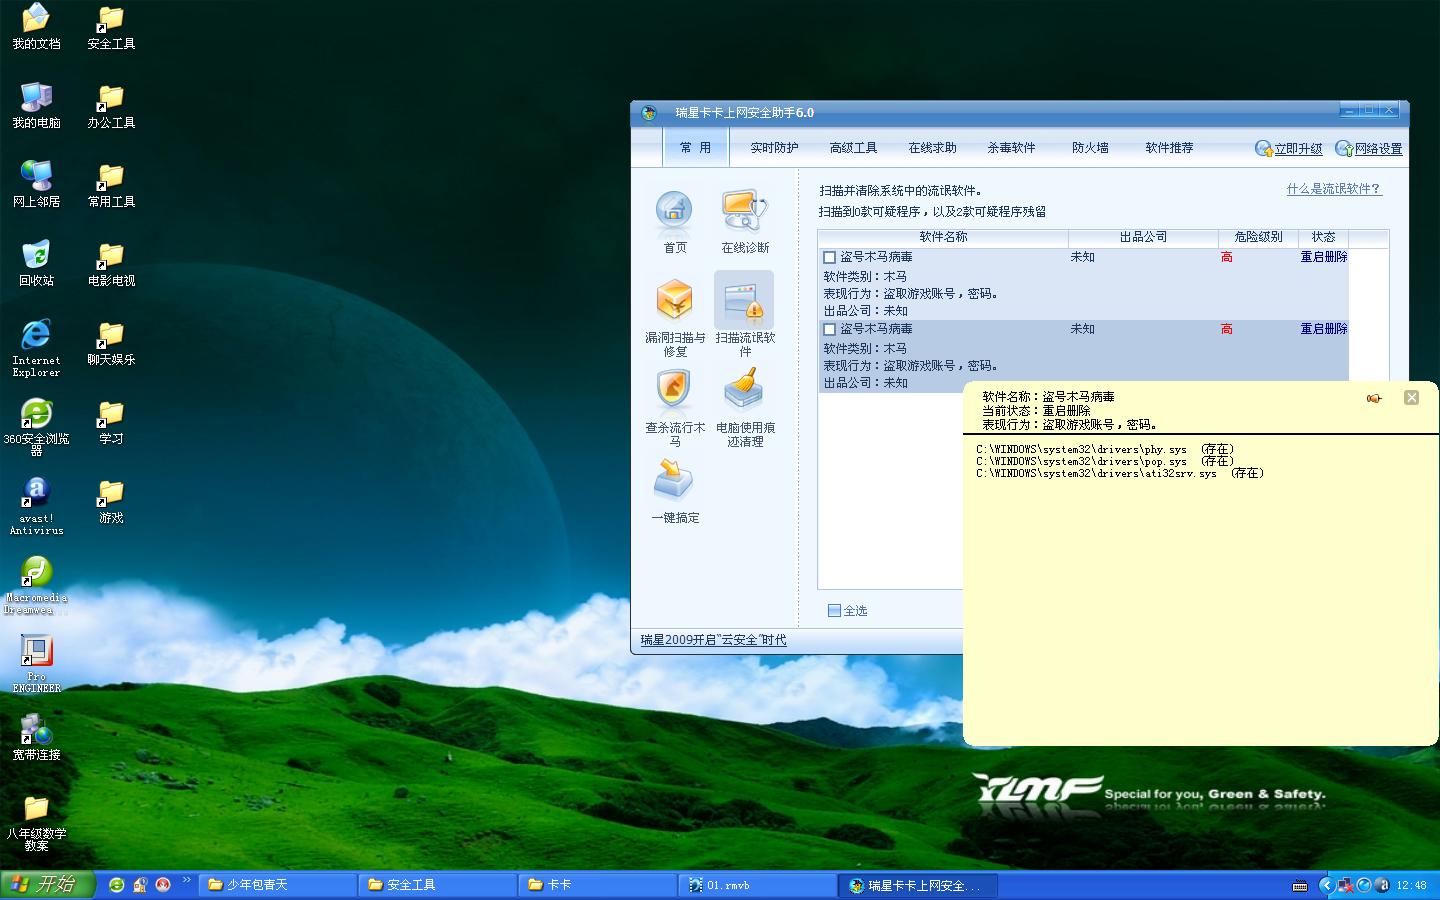Switch to the 少年包青天 taskbar window
The width and height of the screenshot is (1440, 900).
279,885
